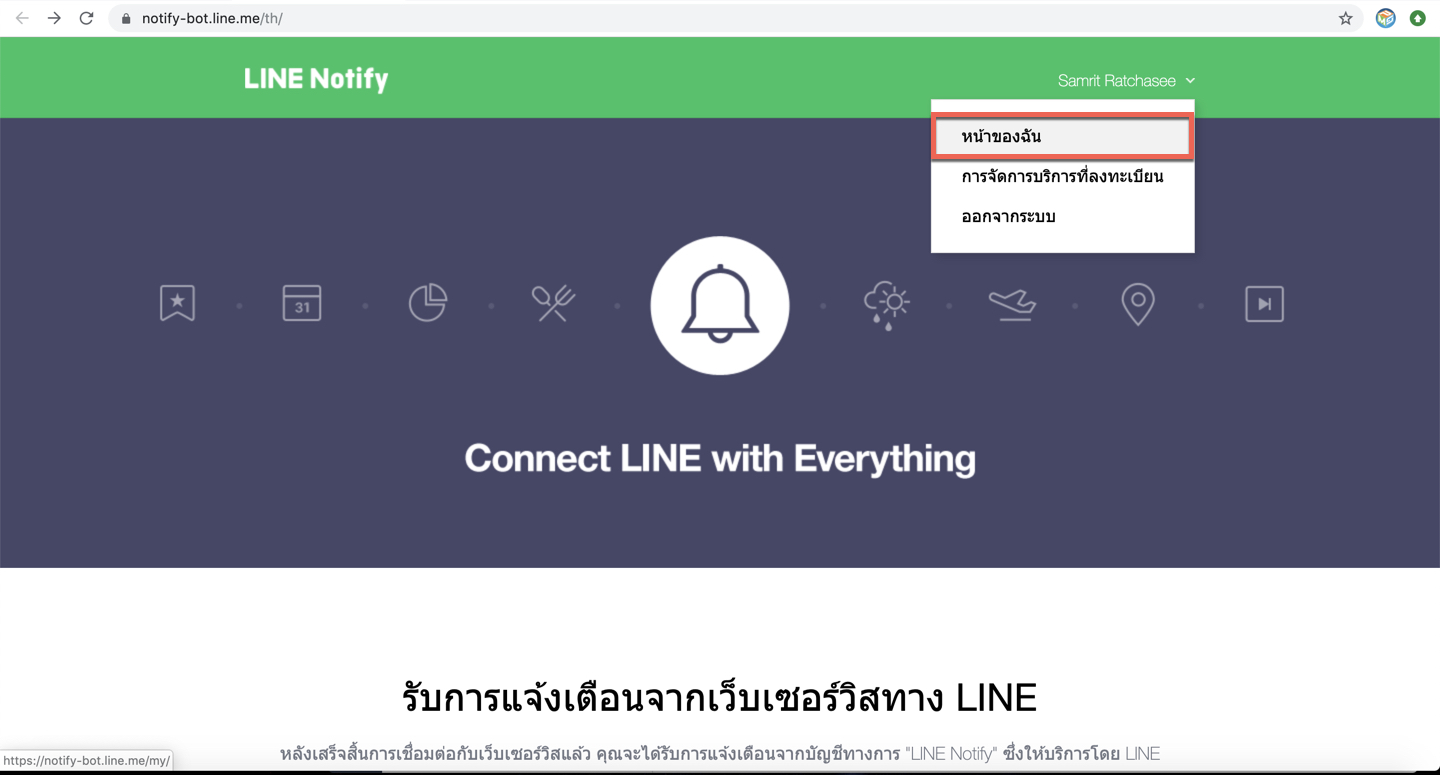Image resolution: width=1440 pixels, height=775 pixels.
Task: Click the skip-next media icon
Action: tap(1264, 304)
